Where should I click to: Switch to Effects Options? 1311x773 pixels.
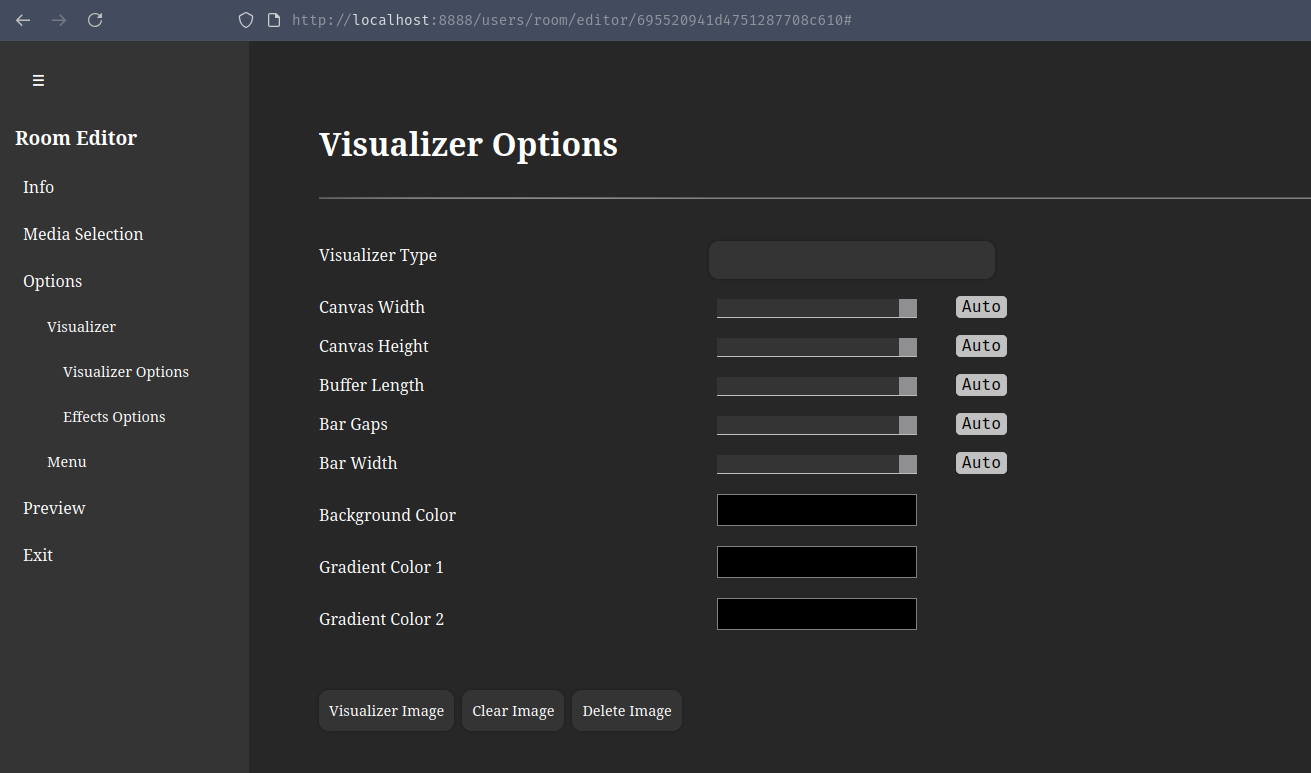(x=114, y=416)
